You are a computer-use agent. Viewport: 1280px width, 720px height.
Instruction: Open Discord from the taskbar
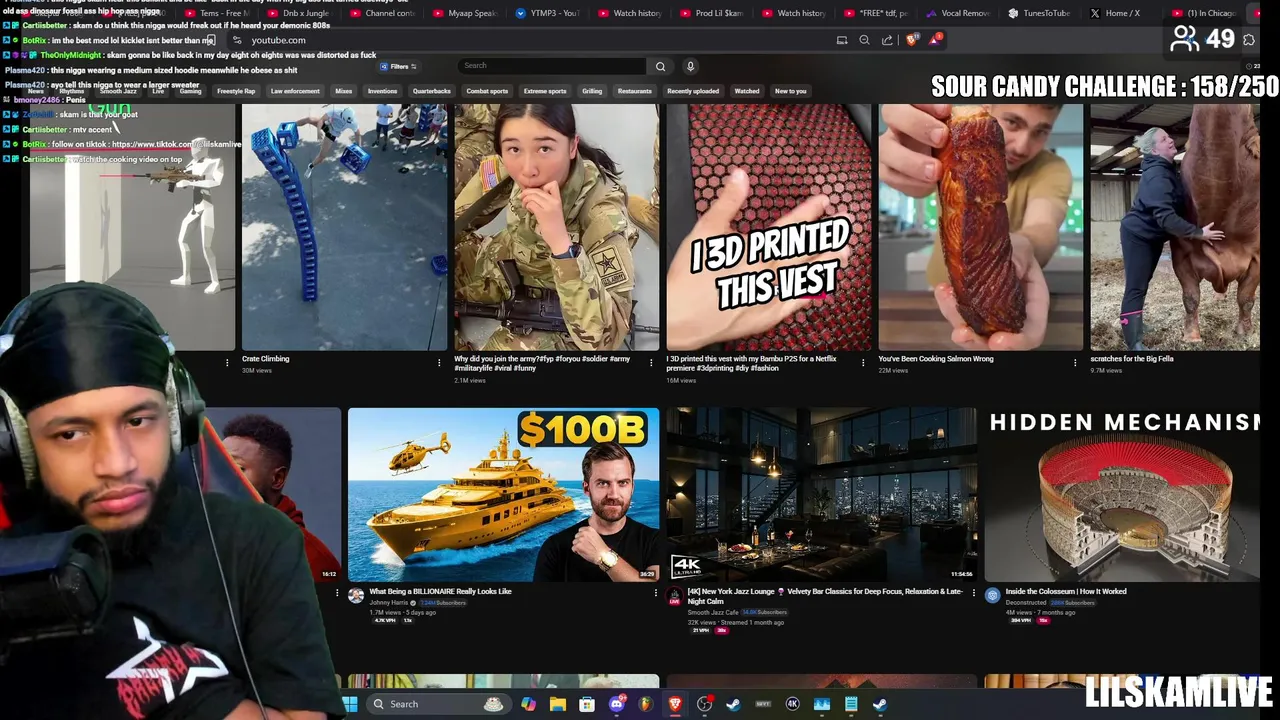[x=616, y=704]
